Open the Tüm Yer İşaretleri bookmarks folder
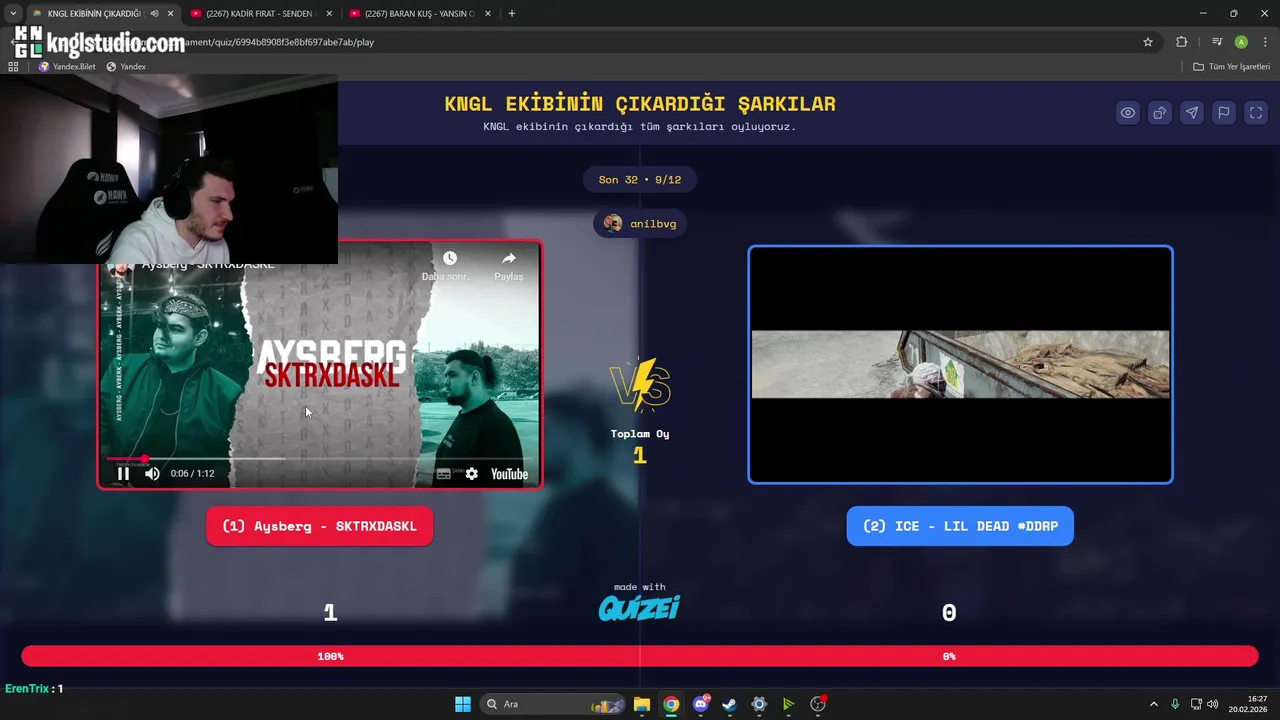This screenshot has height=720, width=1280. click(1232, 67)
